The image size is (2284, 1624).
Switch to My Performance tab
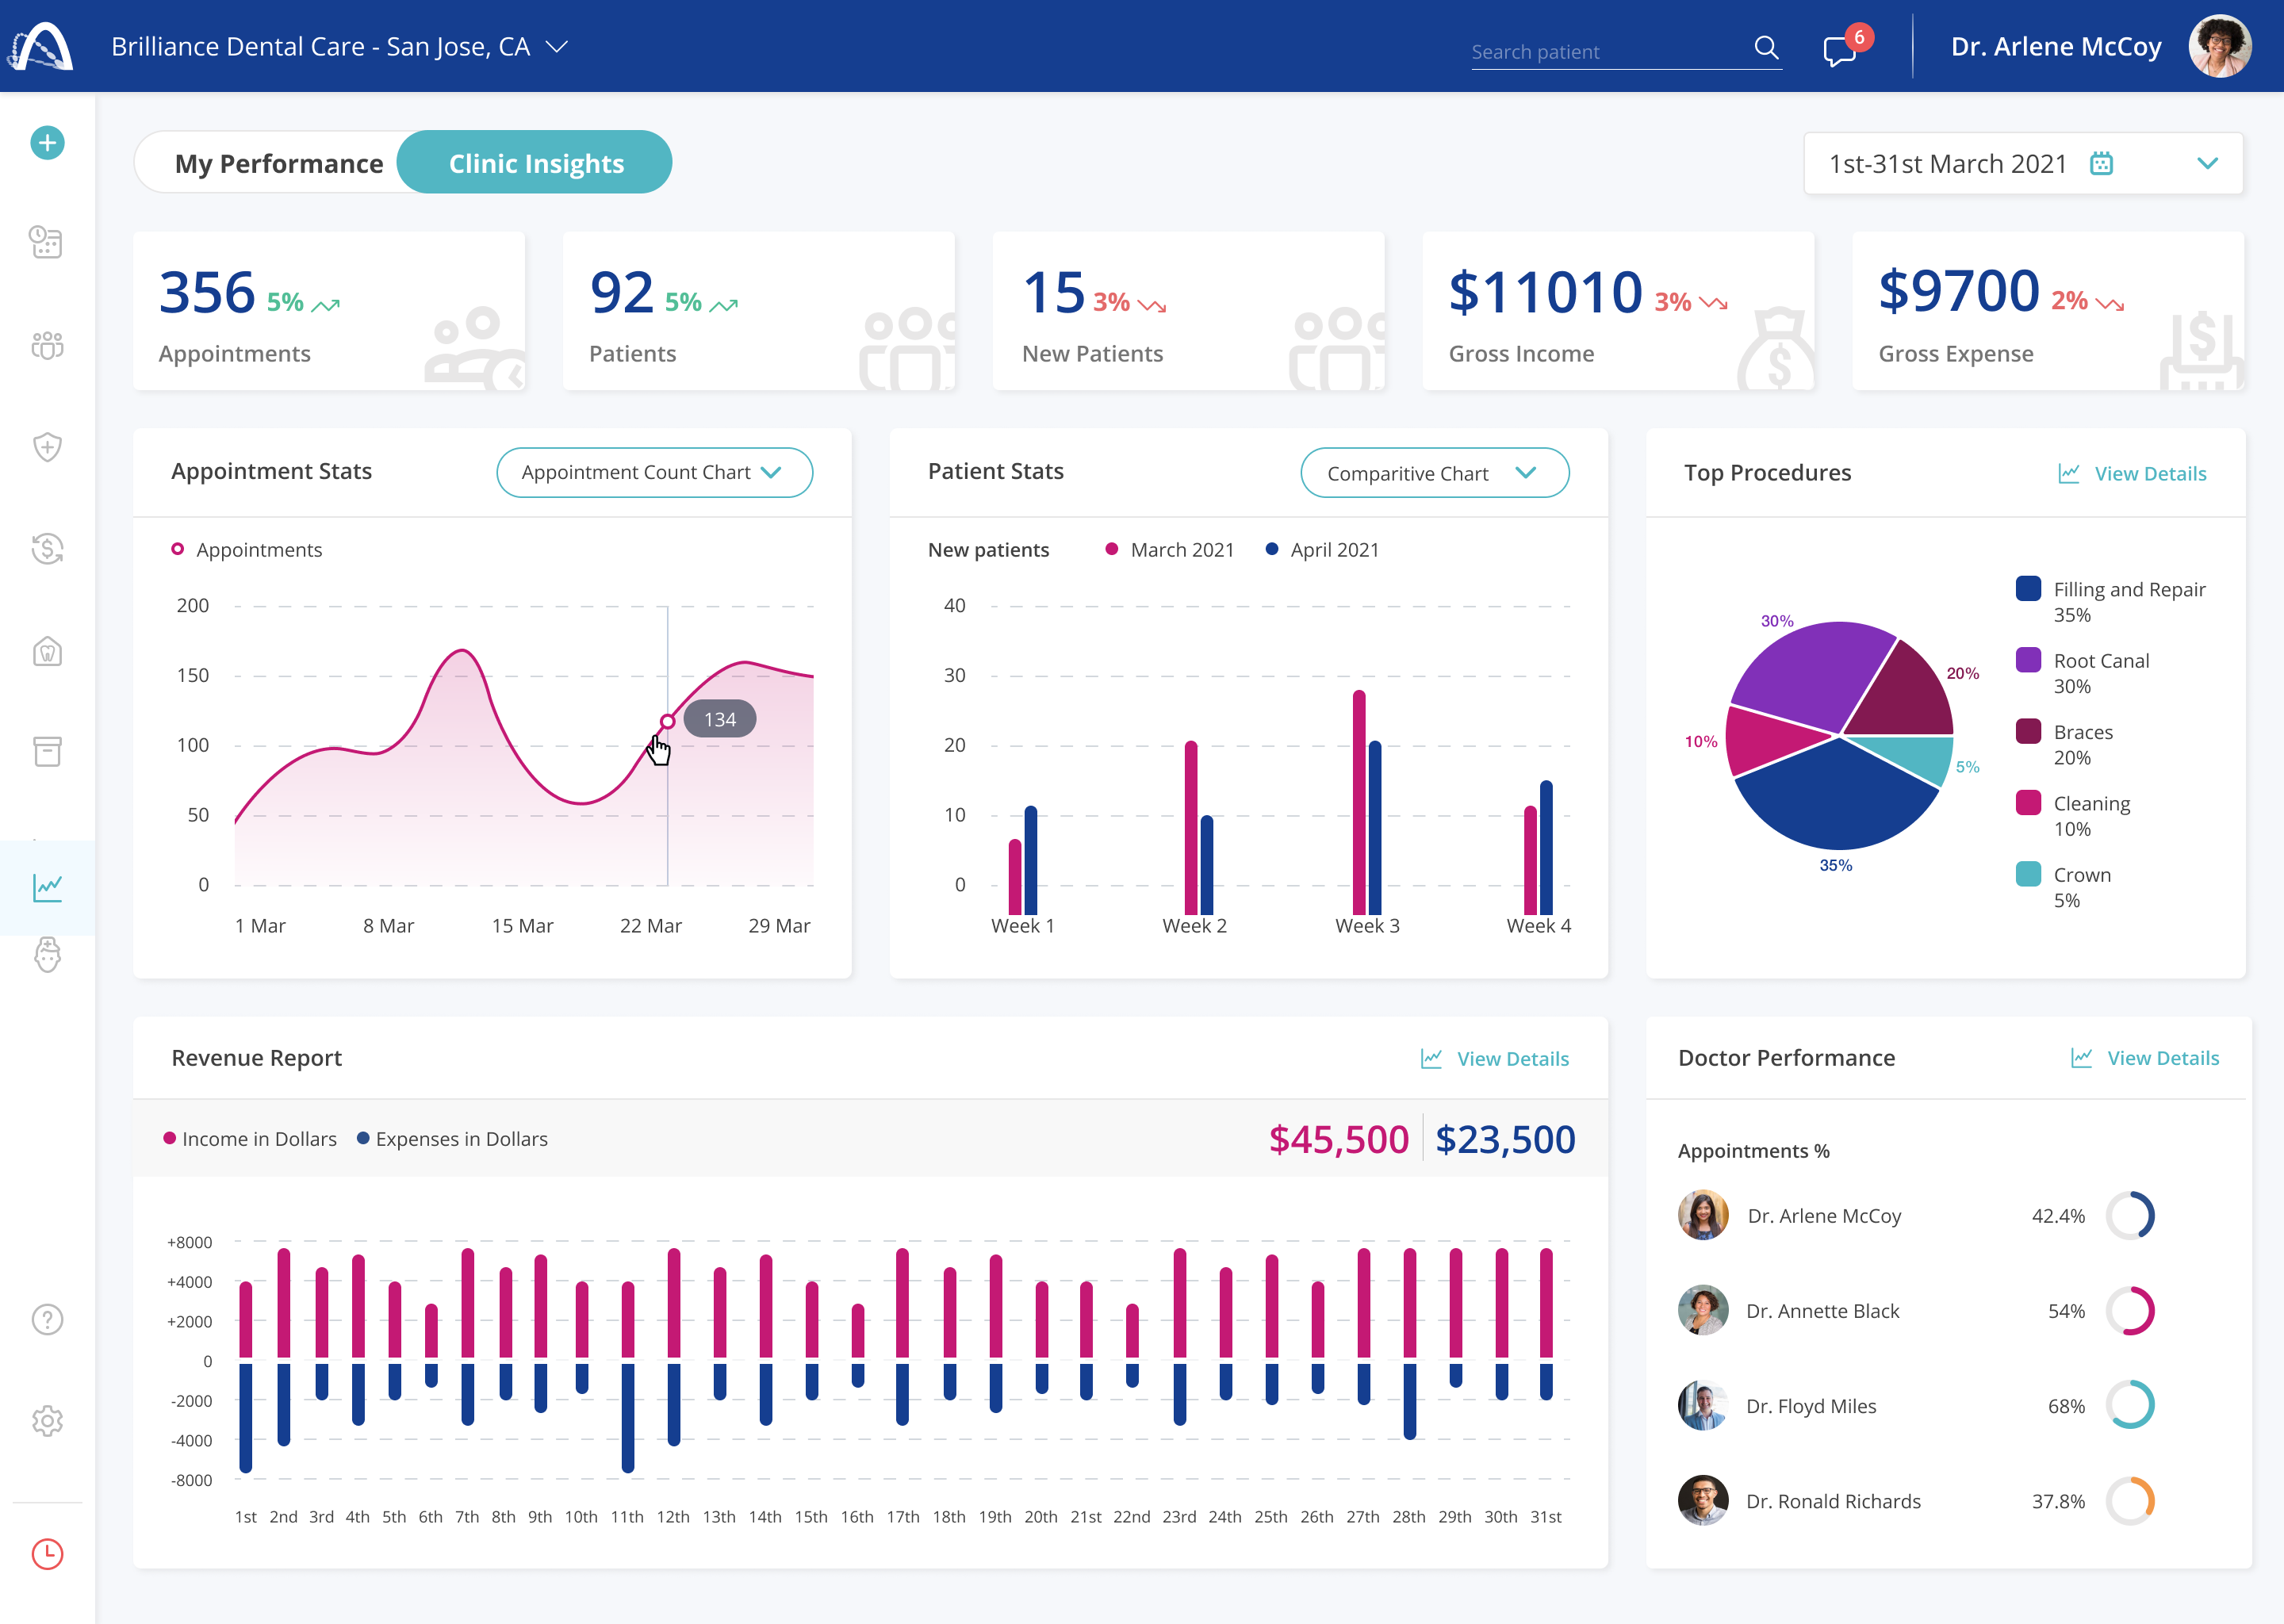click(x=278, y=163)
